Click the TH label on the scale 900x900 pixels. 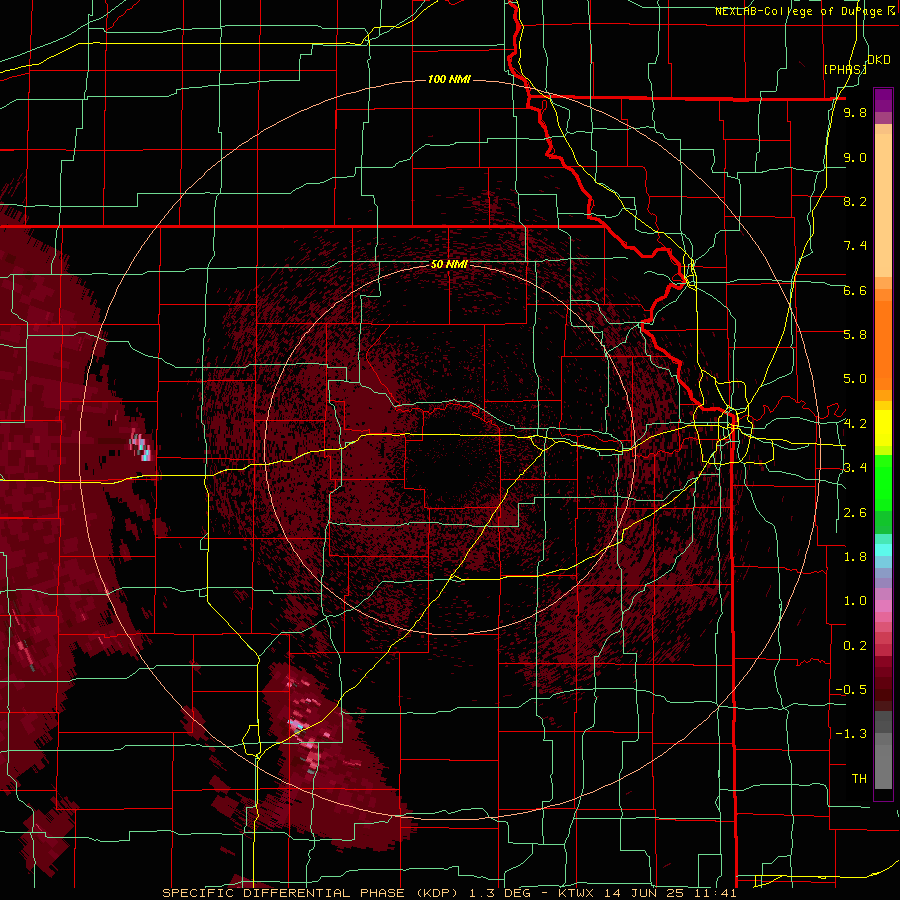(x=859, y=779)
